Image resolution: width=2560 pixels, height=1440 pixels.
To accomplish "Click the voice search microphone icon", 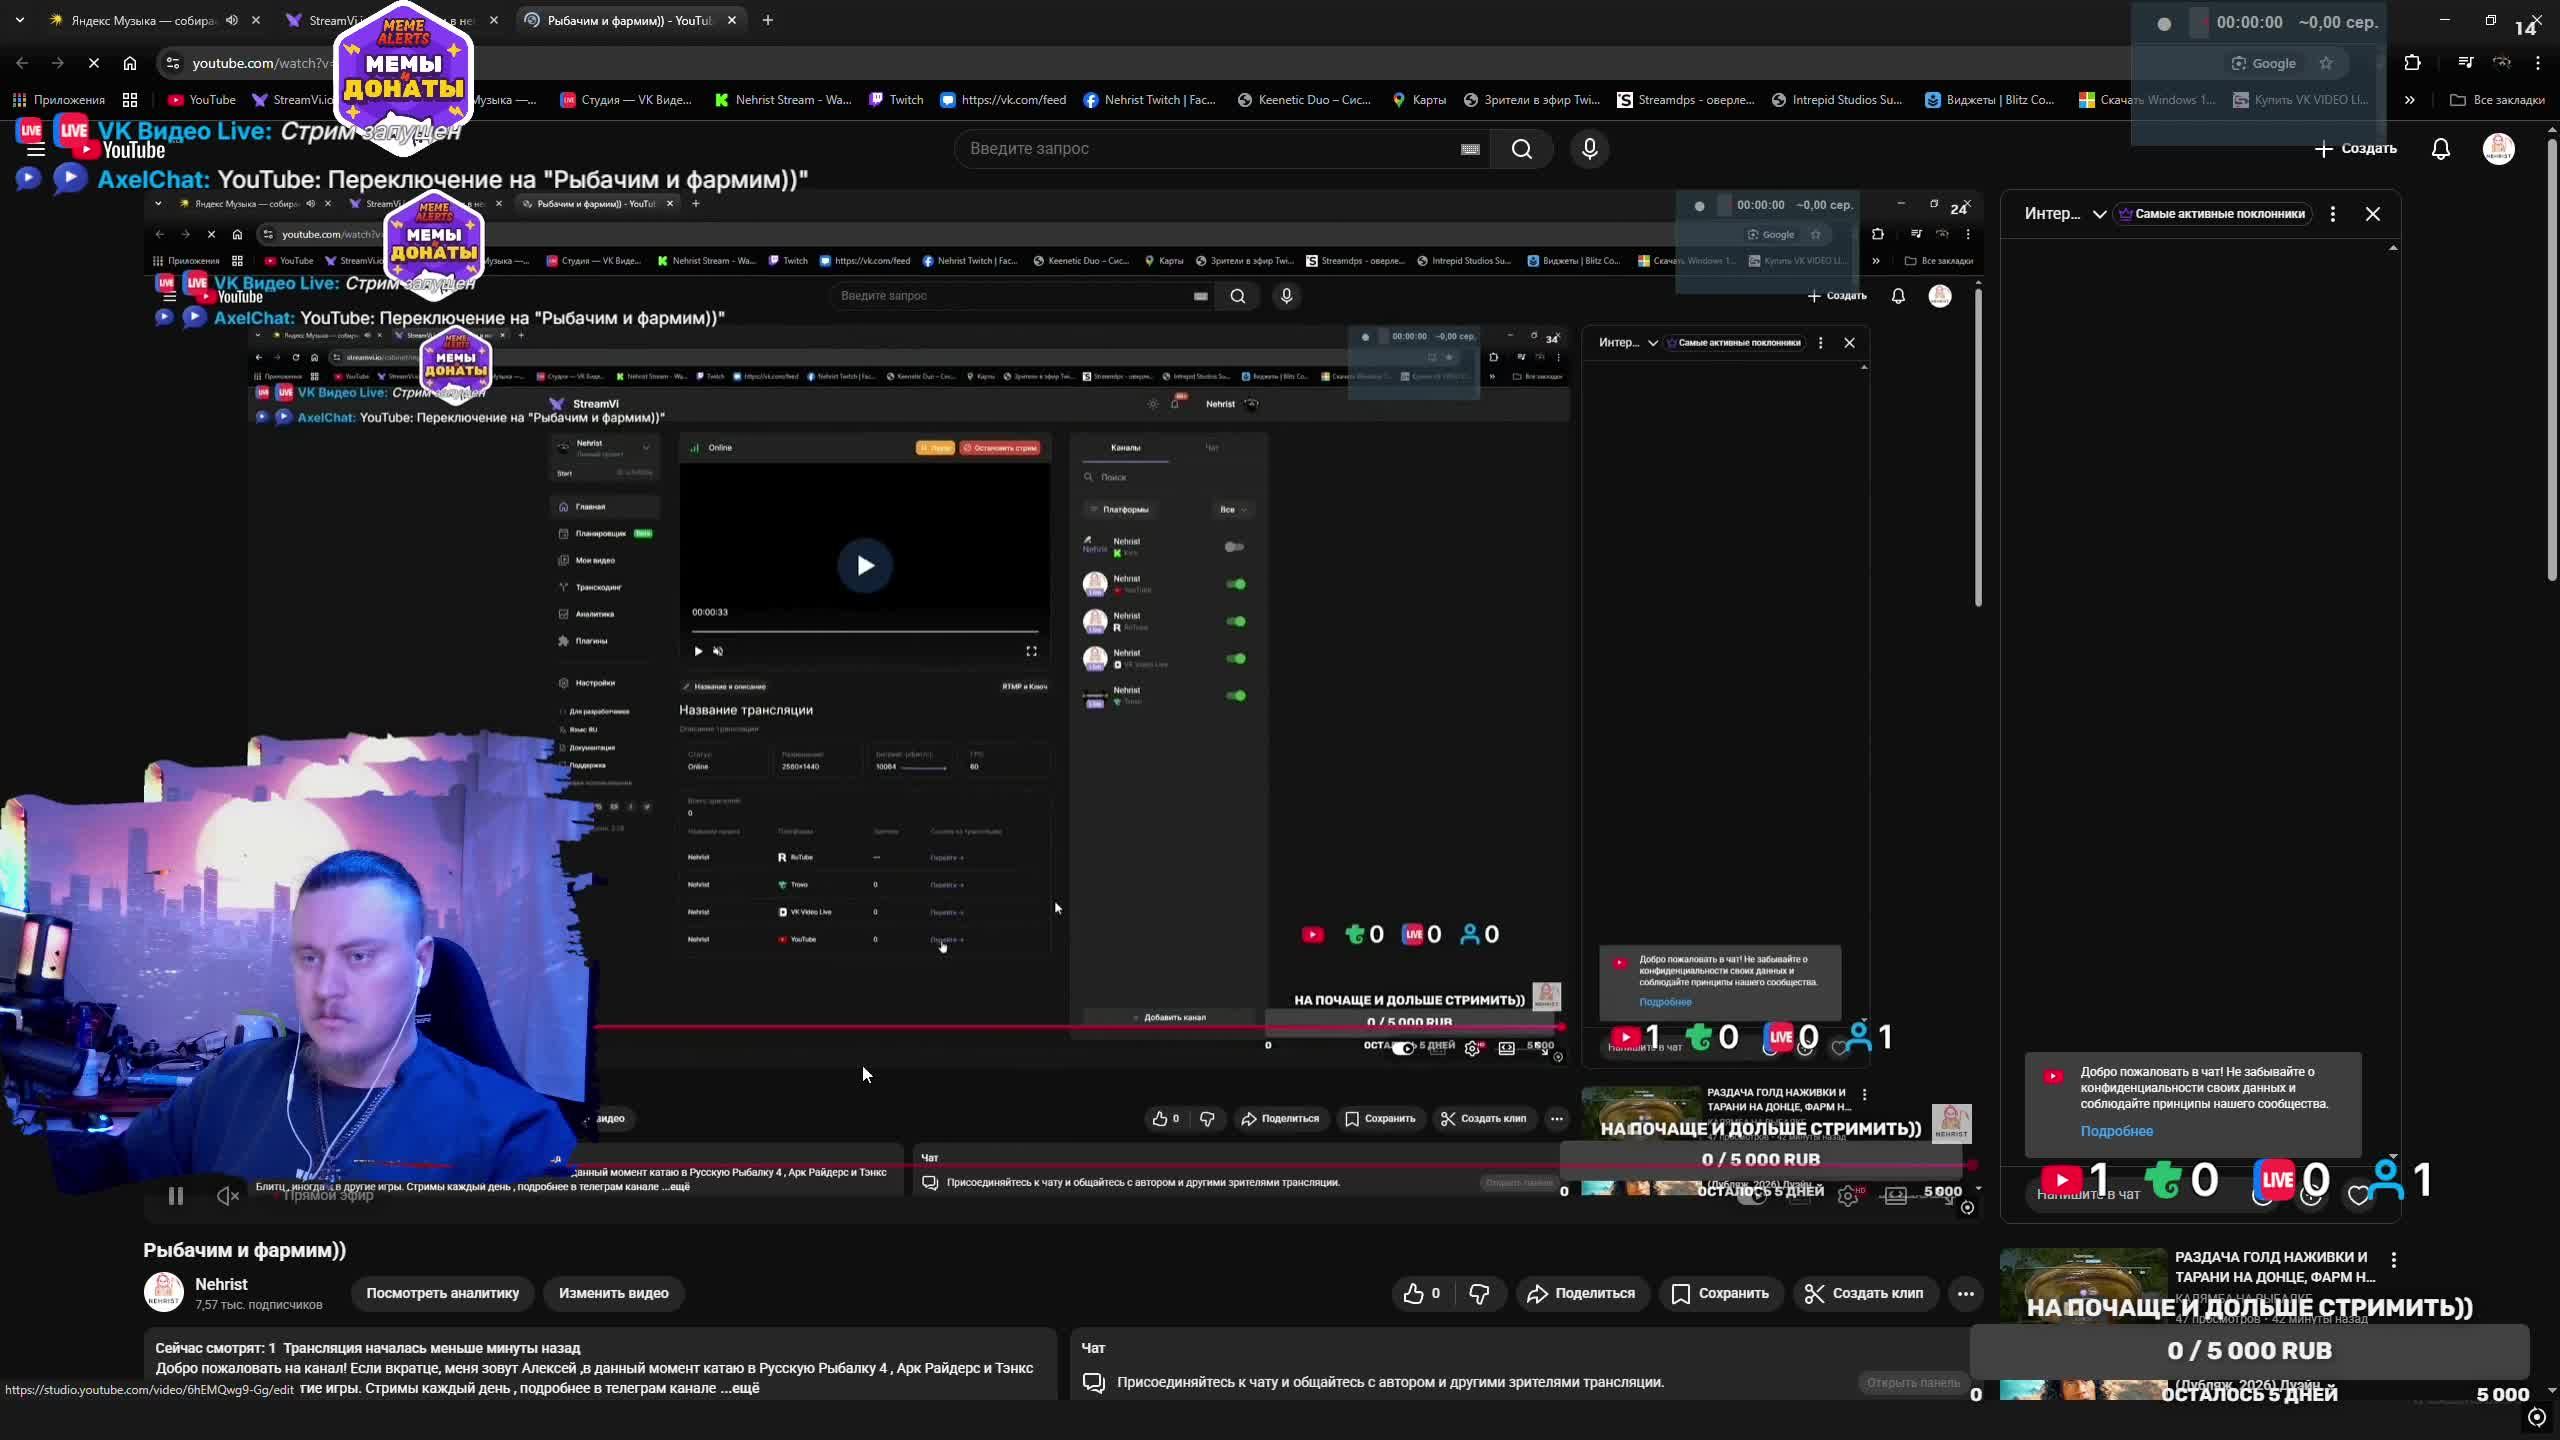I will [1589, 149].
